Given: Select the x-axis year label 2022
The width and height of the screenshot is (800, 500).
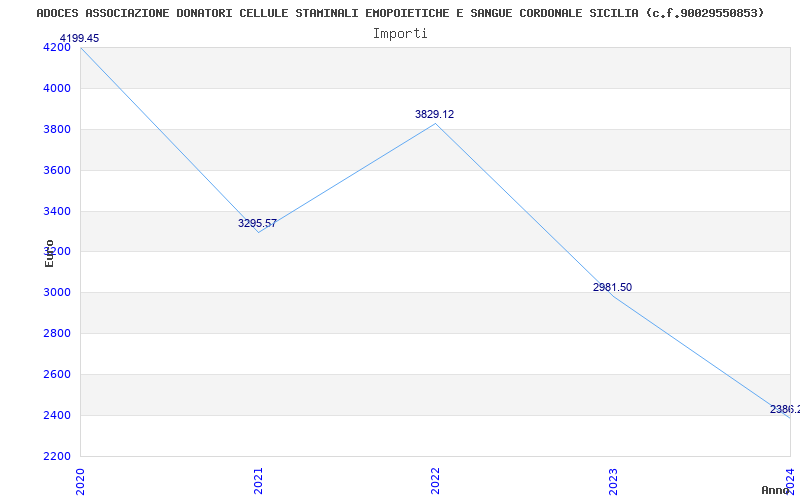Looking at the screenshot, I should (x=435, y=481).
